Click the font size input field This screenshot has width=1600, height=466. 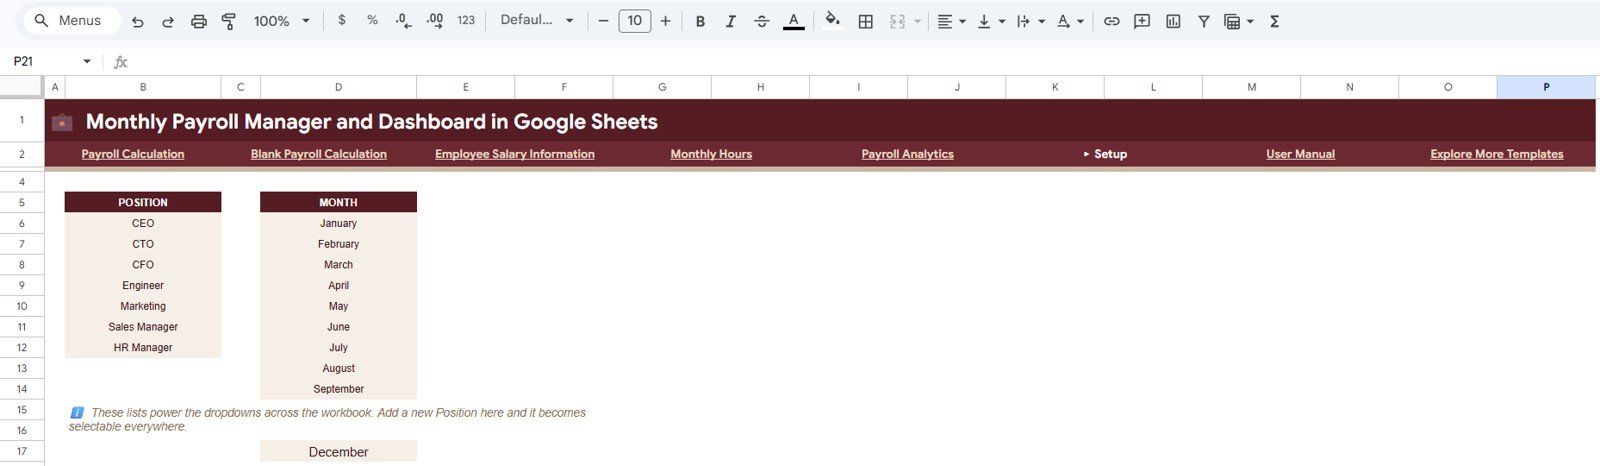pyautogui.click(x=634, y=20)
